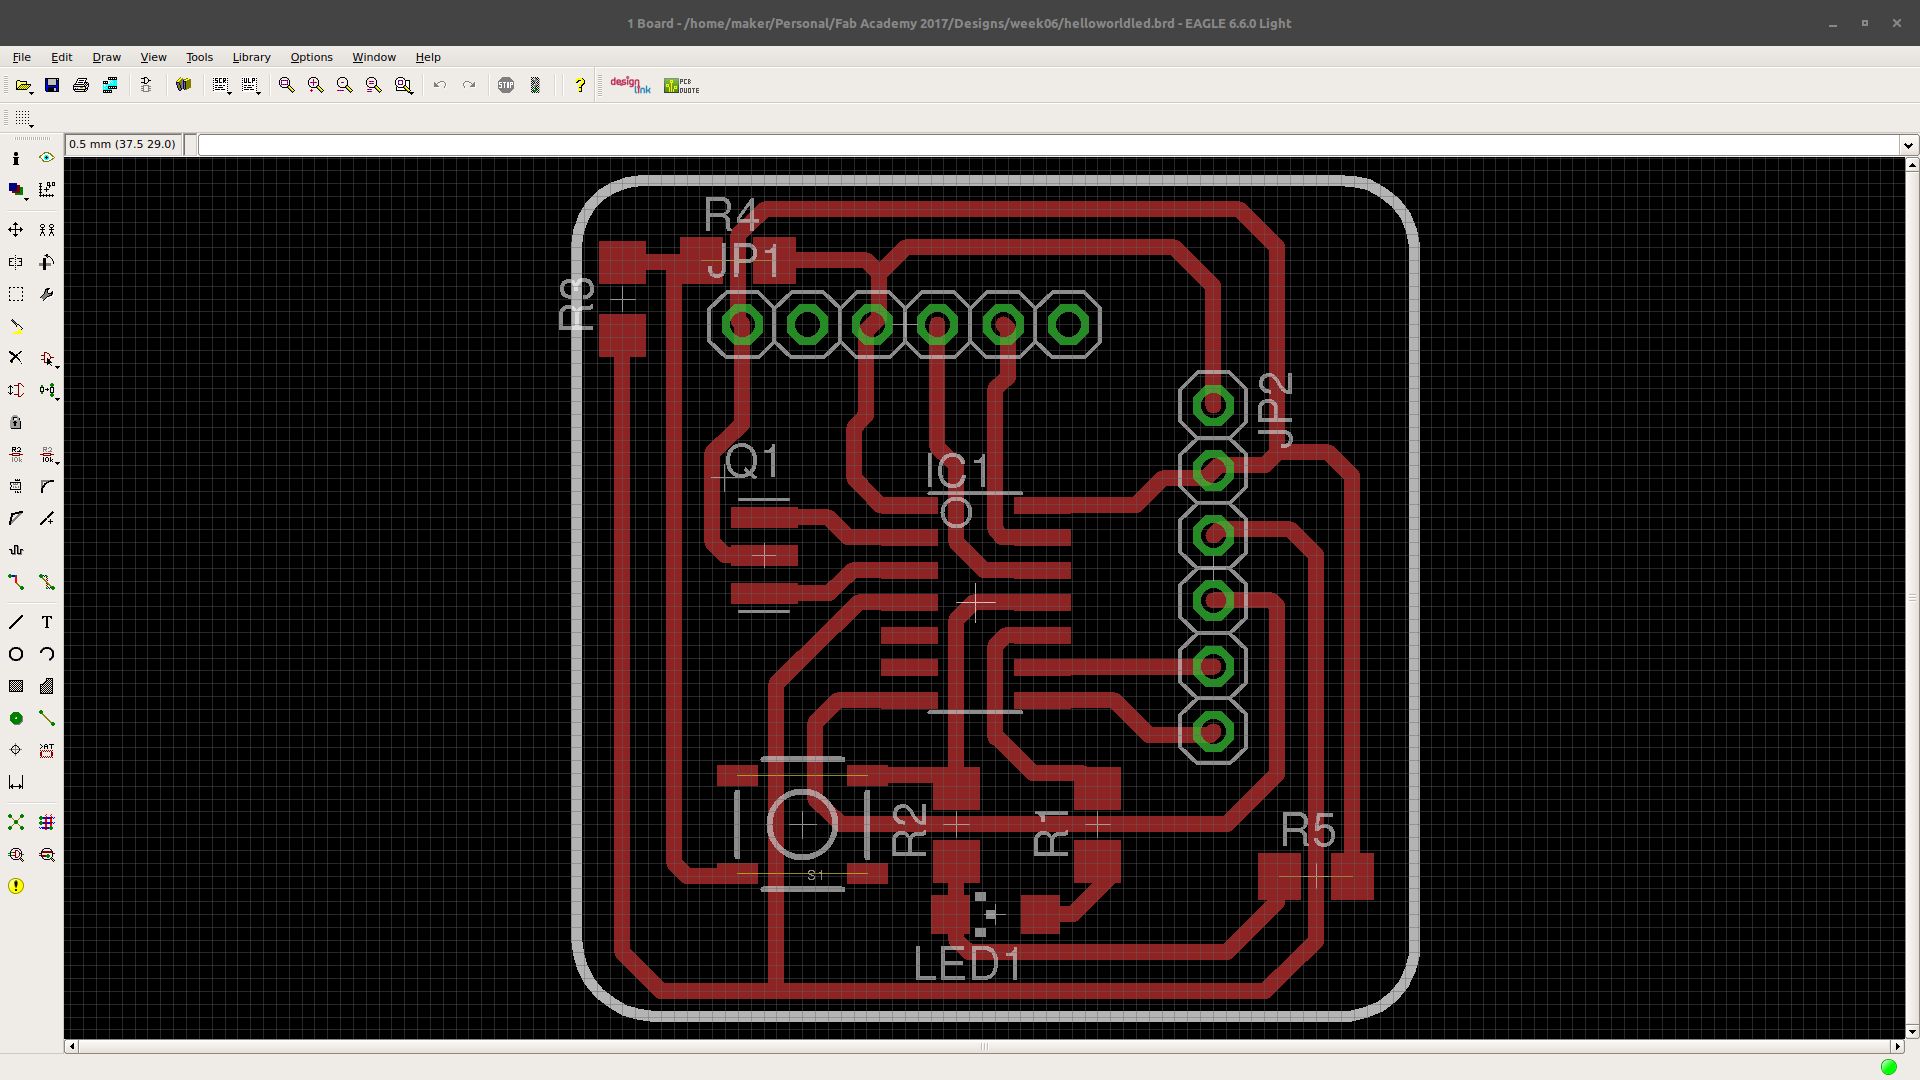Viewport: 1920px width, 1080px height.
Task: Switch to schematic with the board/schematic icon
Action: coord(146,86)
